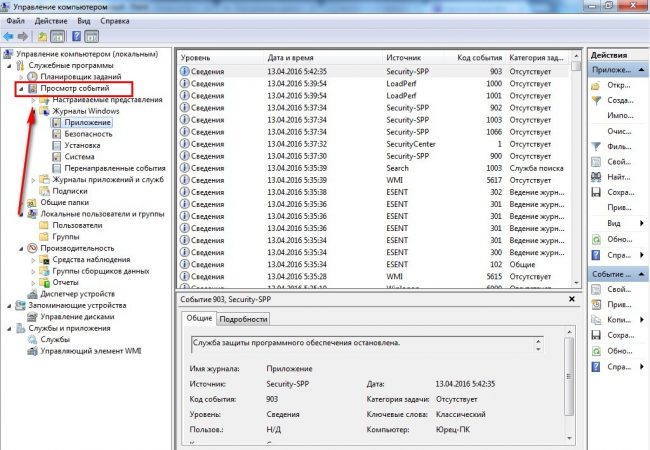Select the Приложение log in tree
Image resolution: width=650 pixels, height=450 pixels.
click(x=87, y=123)
